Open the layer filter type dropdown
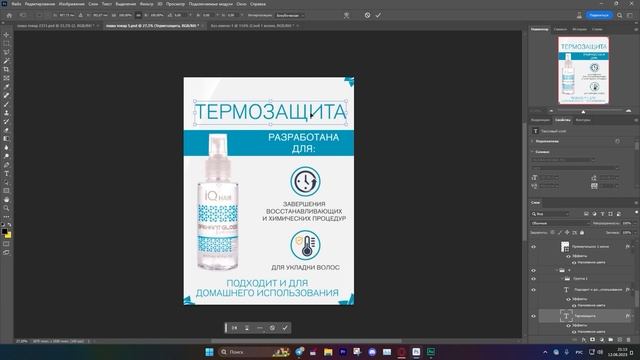640x360 pixels. tap(550, 214)
